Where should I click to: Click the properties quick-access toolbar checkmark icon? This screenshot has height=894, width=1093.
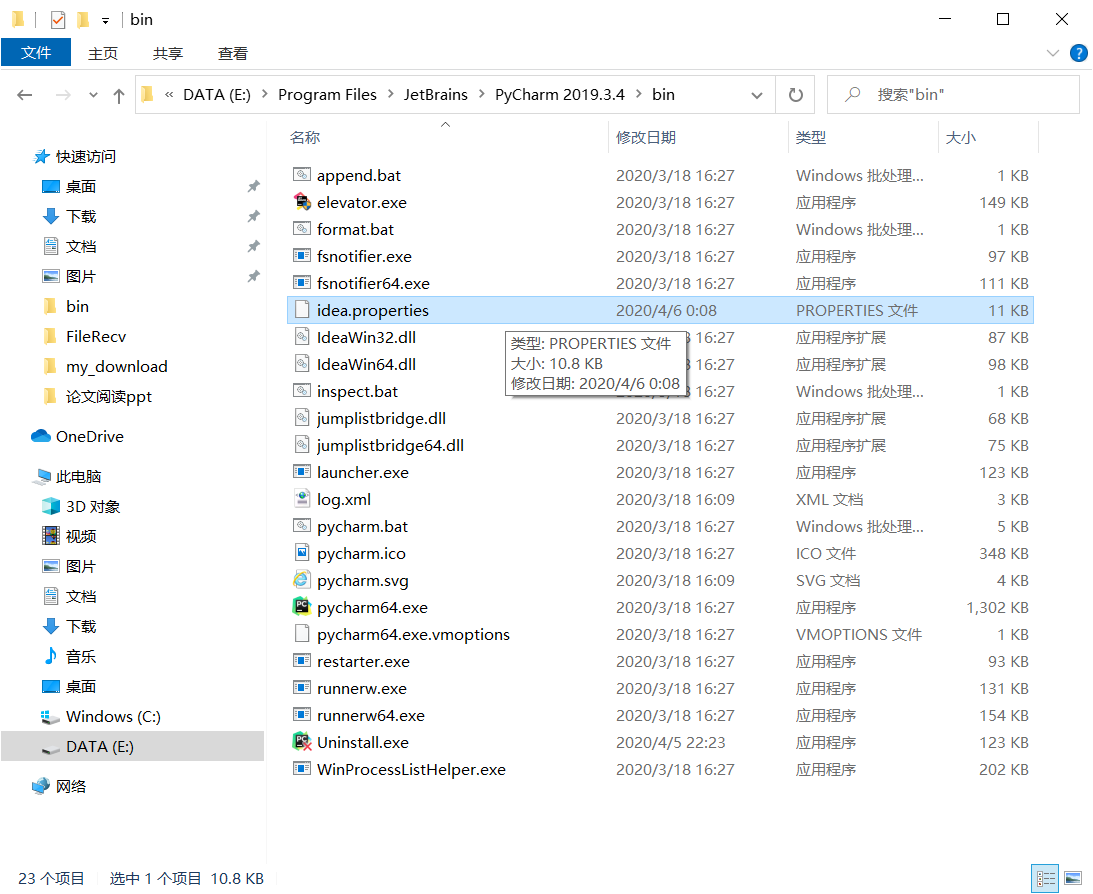(x=58, y=20)
